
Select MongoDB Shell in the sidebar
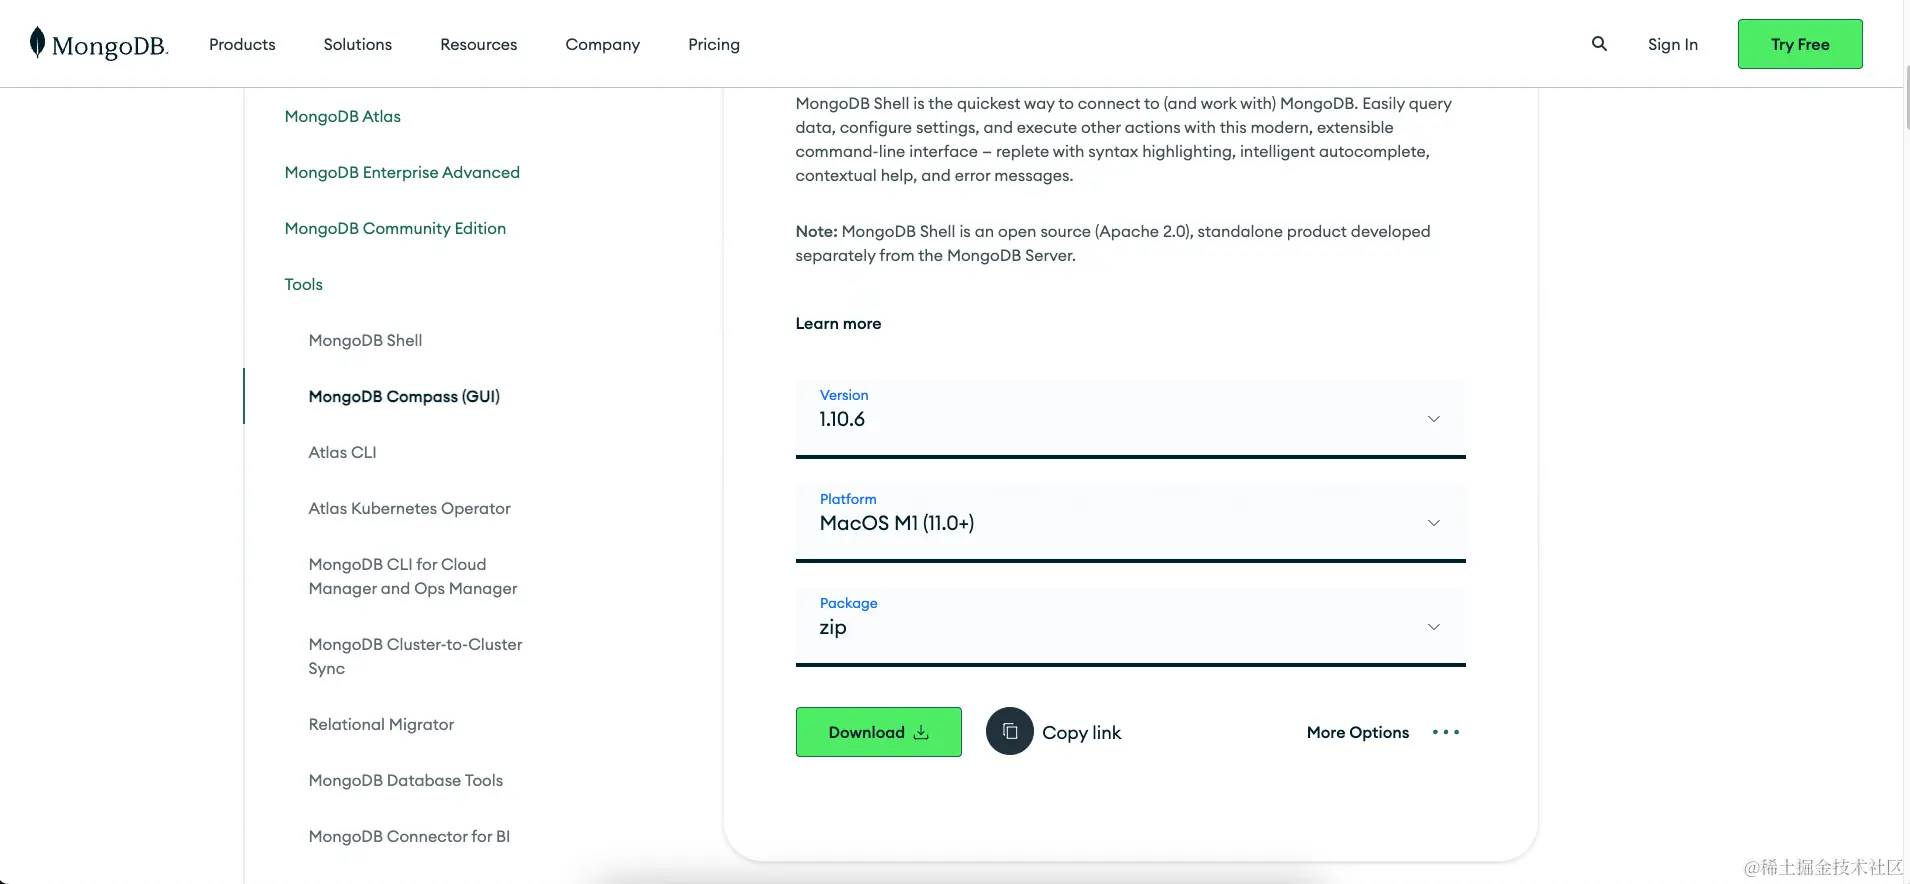pos(364,340)
